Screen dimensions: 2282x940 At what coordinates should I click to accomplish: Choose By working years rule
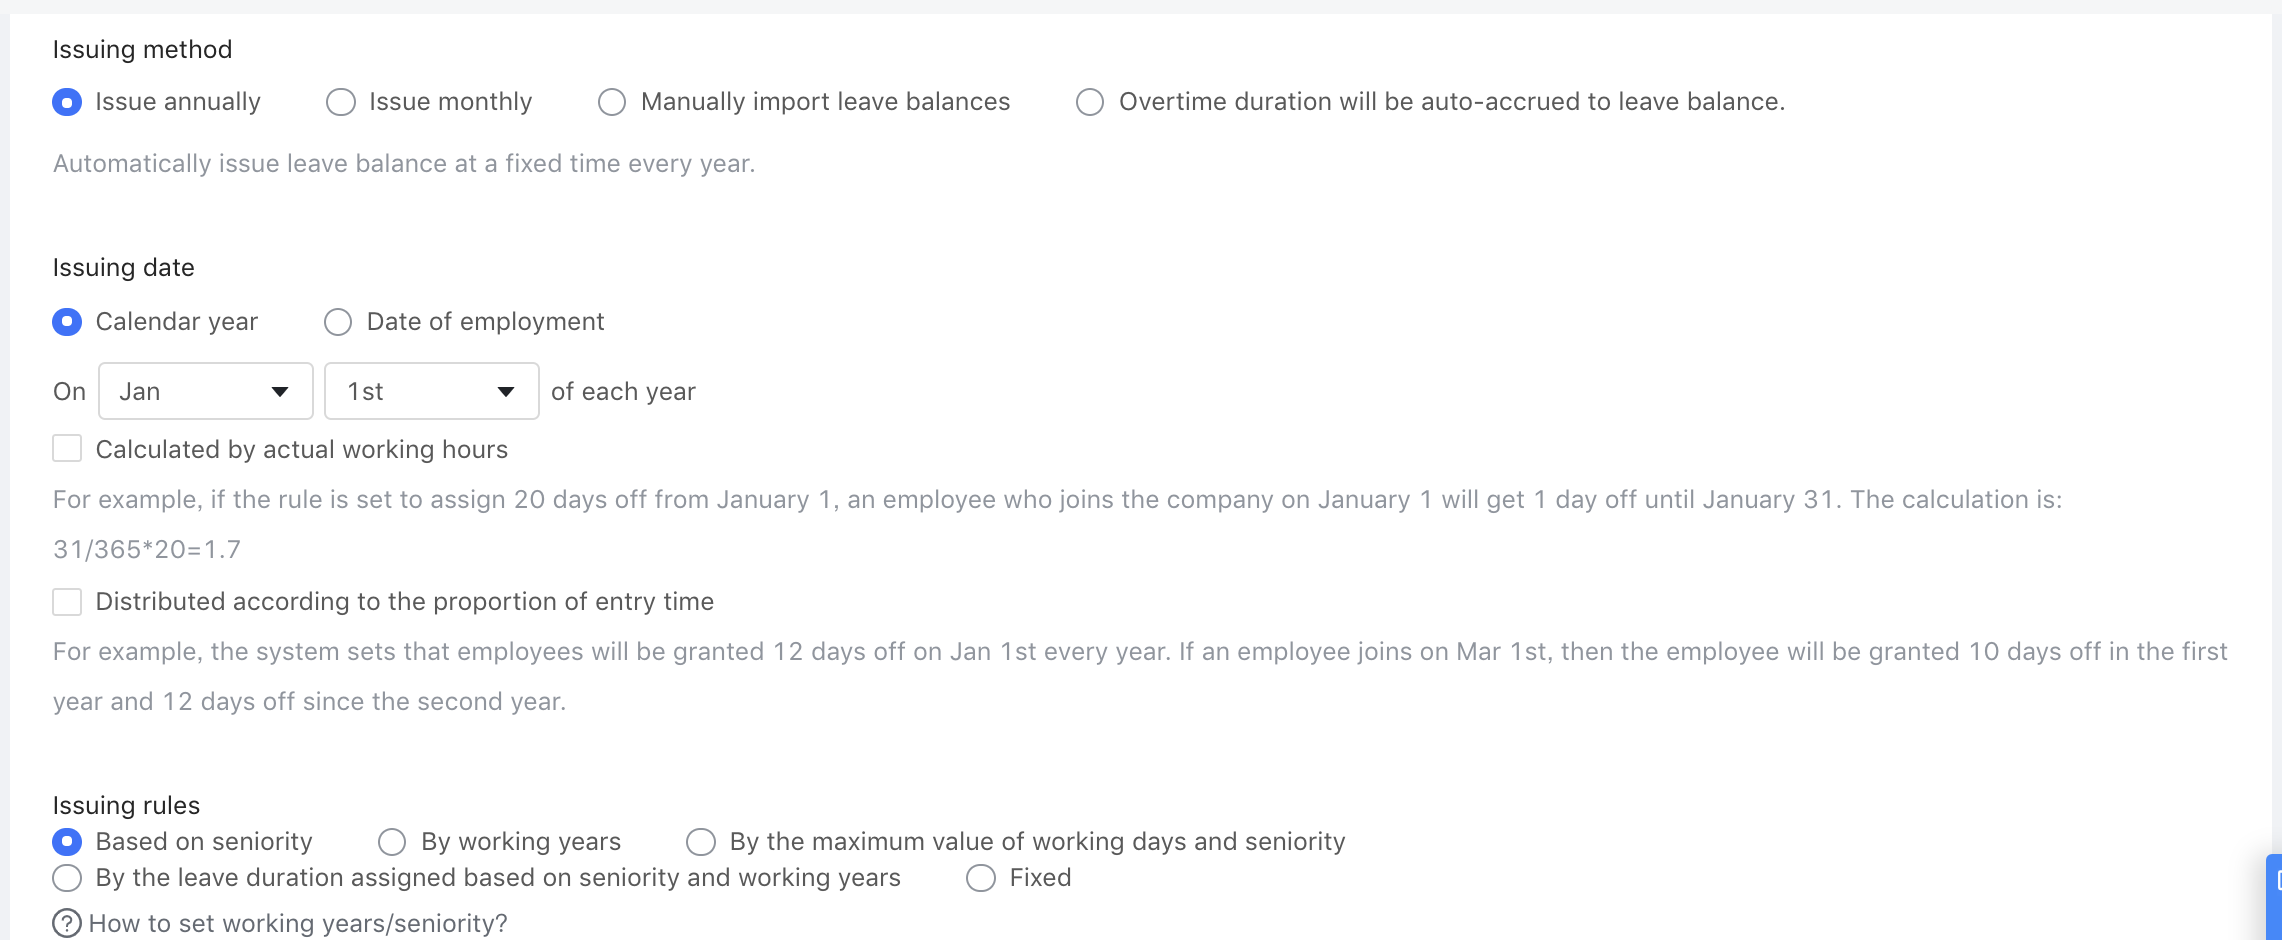click(392, 842)
